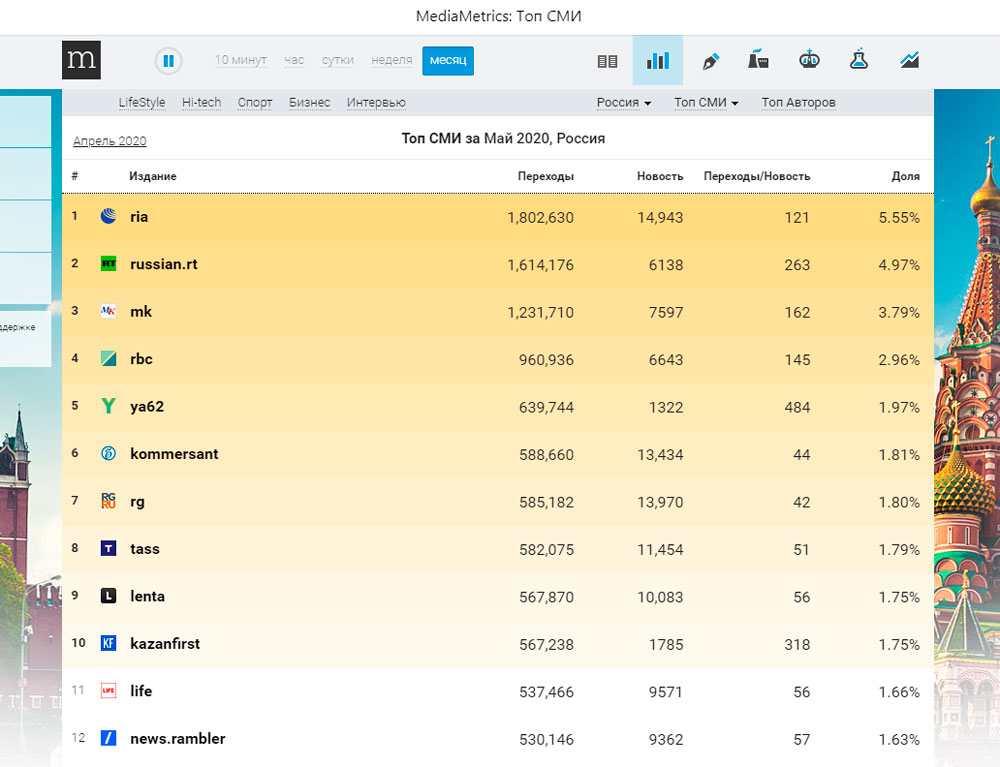The width and height of the screenshot is (1000, 767).
Task: Go to the 'Спорт' category
Action: click(255, 103)
